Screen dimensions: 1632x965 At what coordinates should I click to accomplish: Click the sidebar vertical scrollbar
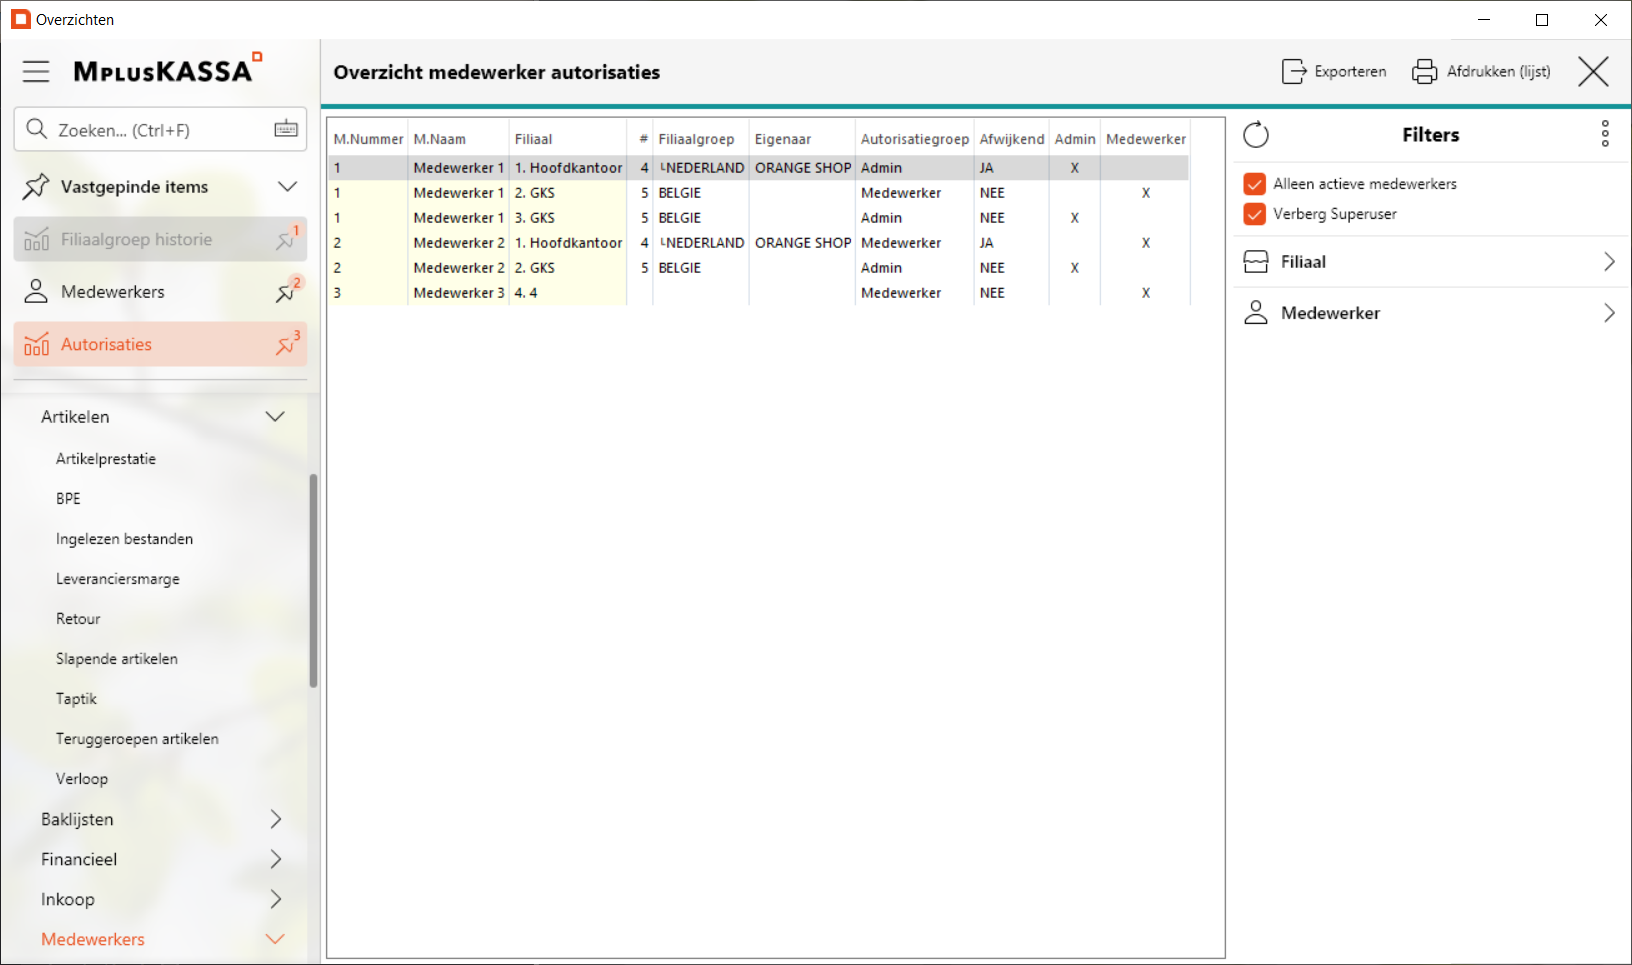pos(313,580)
